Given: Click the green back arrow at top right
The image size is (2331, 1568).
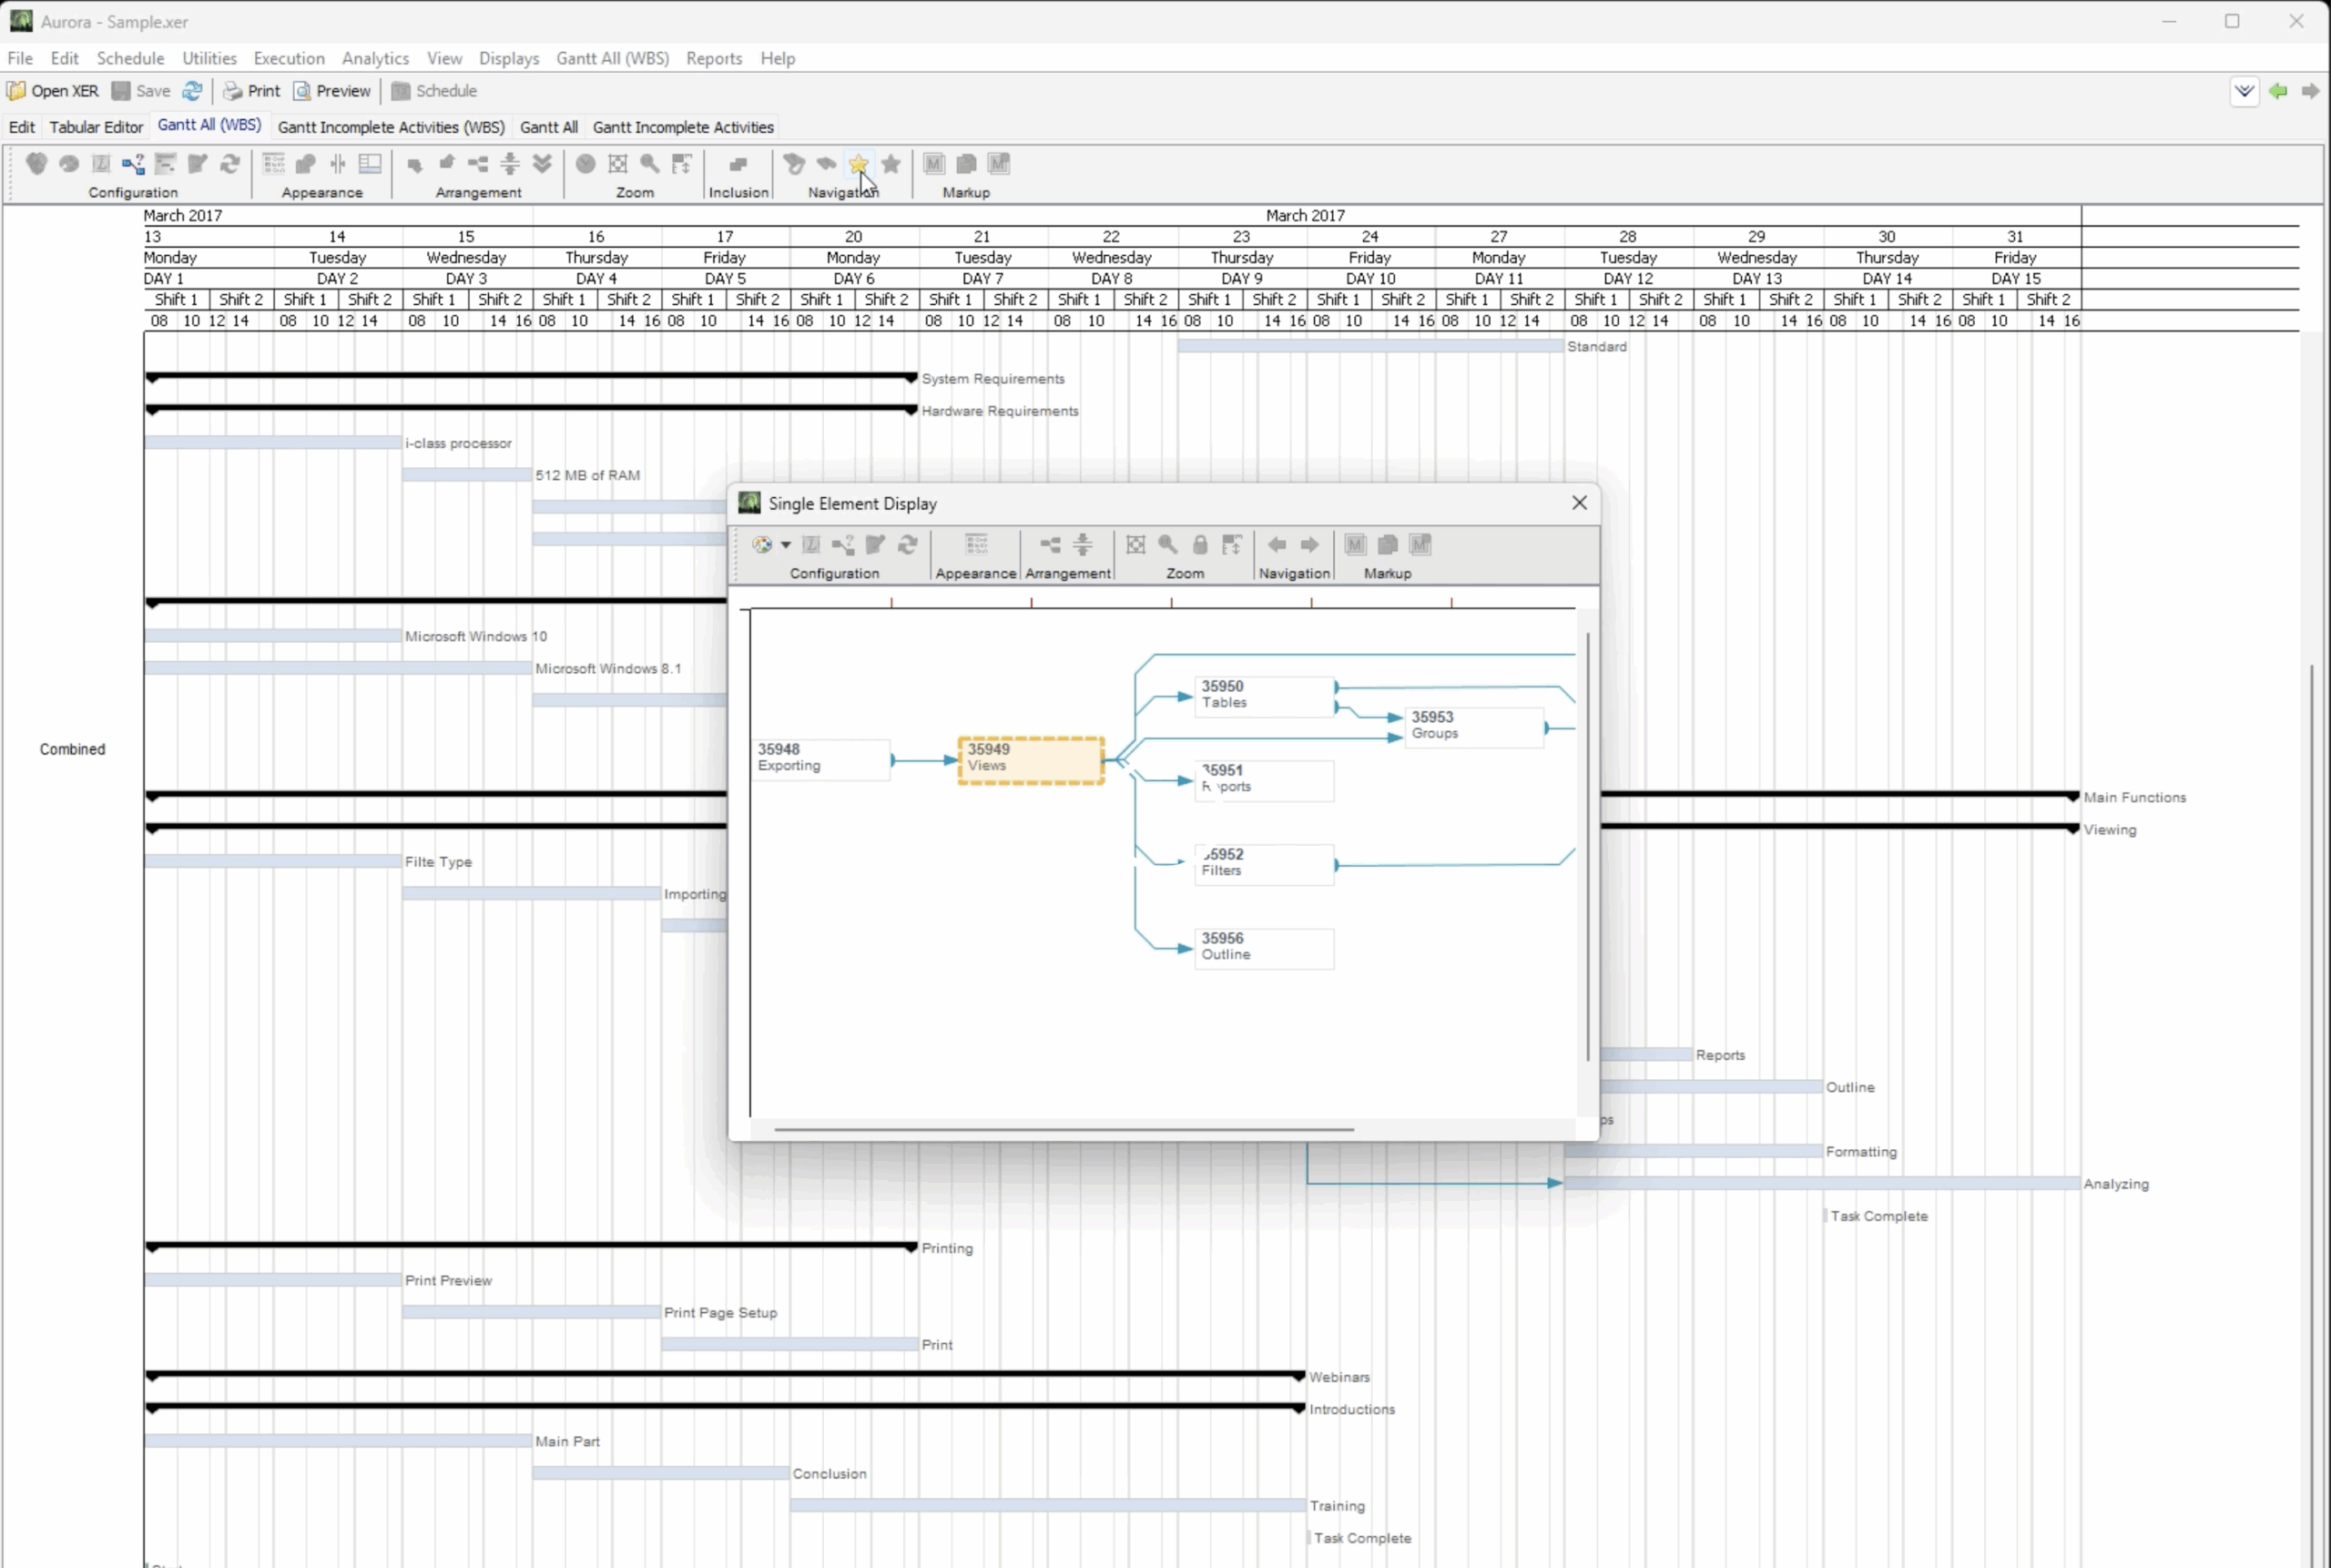Looking at the screenshot, I should coord(2278,91).
